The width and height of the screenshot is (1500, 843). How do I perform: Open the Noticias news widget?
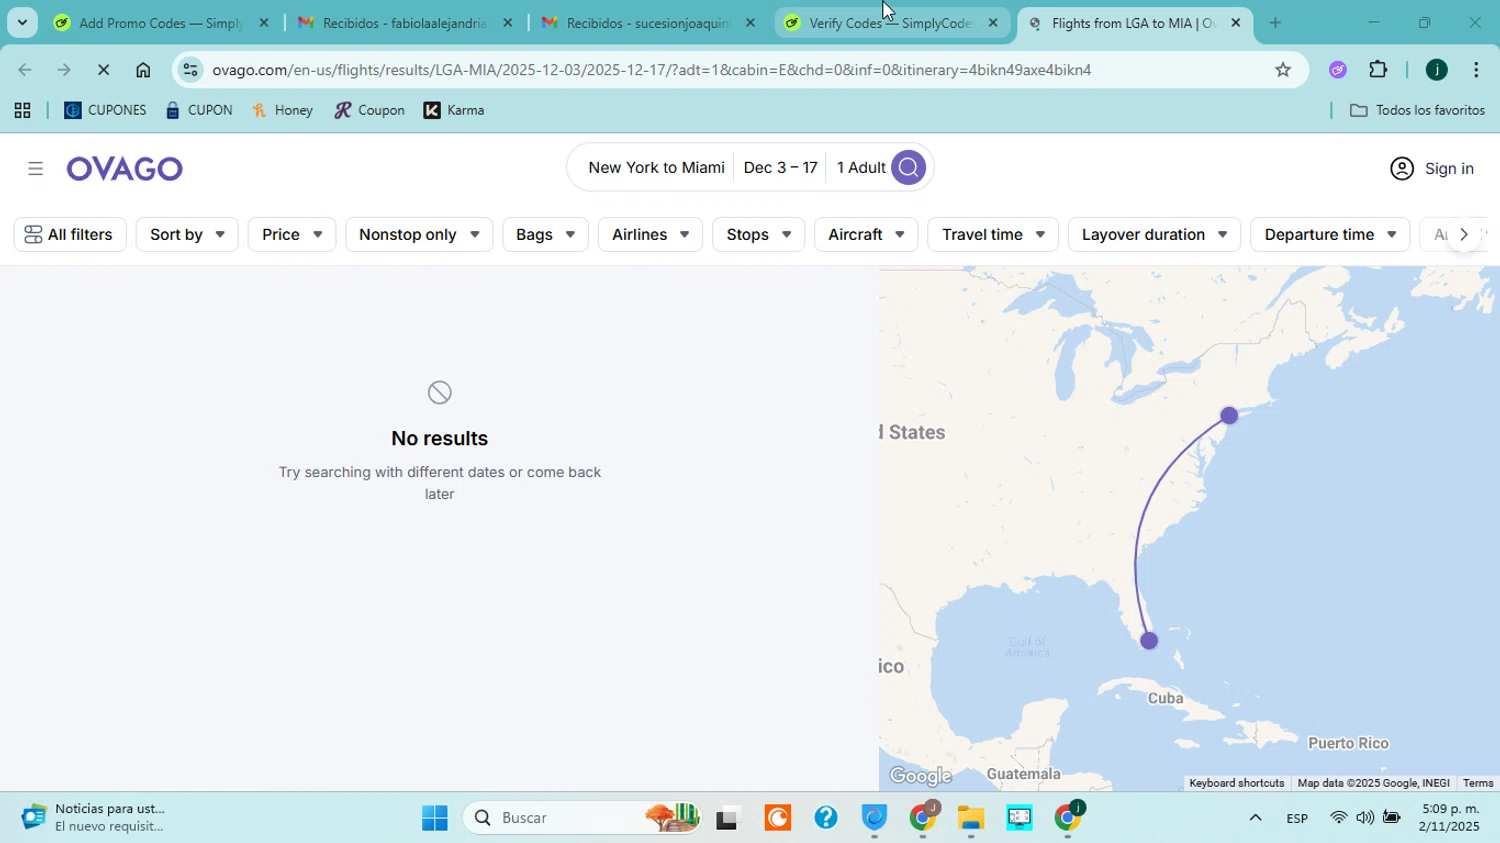click(95, 818)
